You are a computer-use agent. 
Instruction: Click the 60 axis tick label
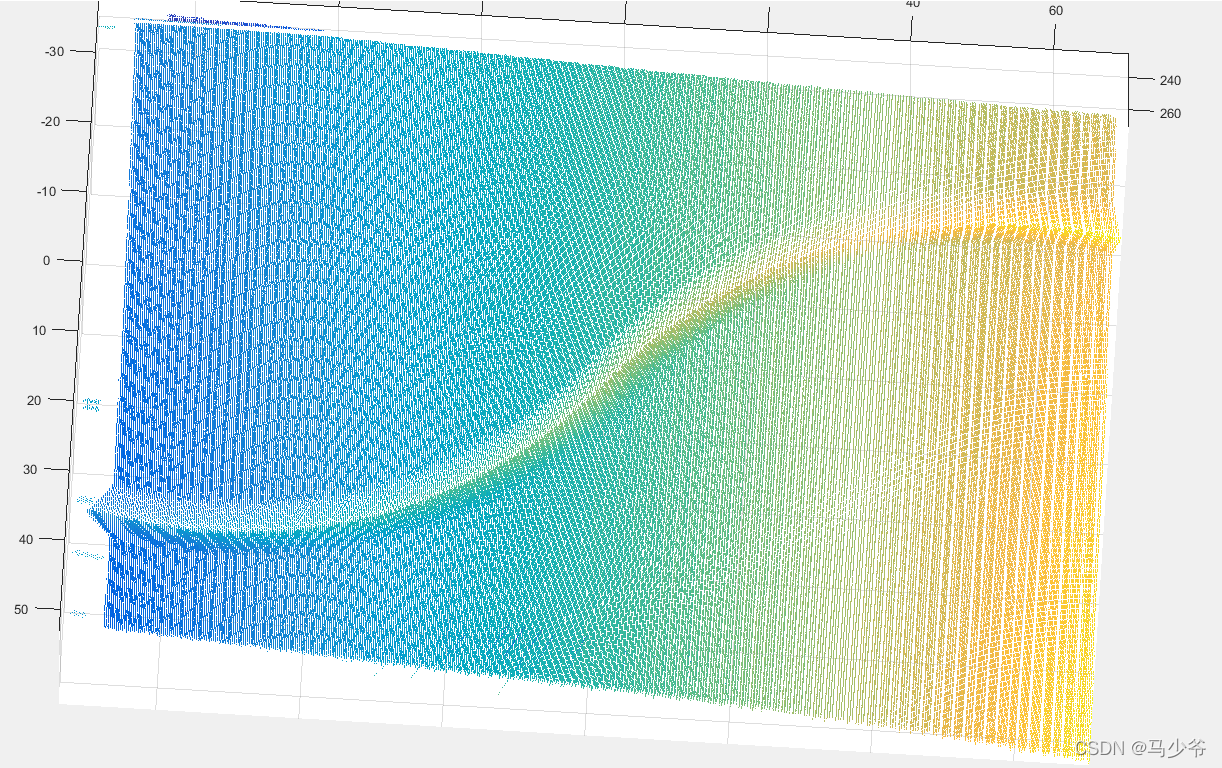pyautogui.click(x=1055, y=10)
